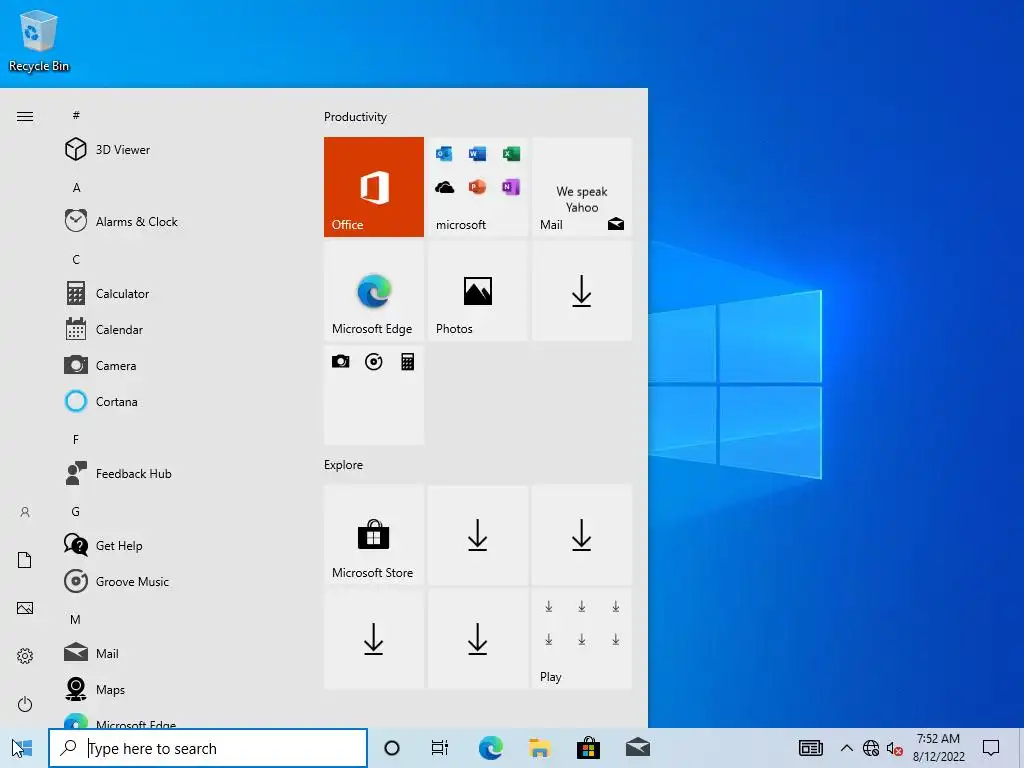This screenshot has width=1024, height=768.
Task: Click the small Groove Music tile icon
Action: (x=374, y=361)
